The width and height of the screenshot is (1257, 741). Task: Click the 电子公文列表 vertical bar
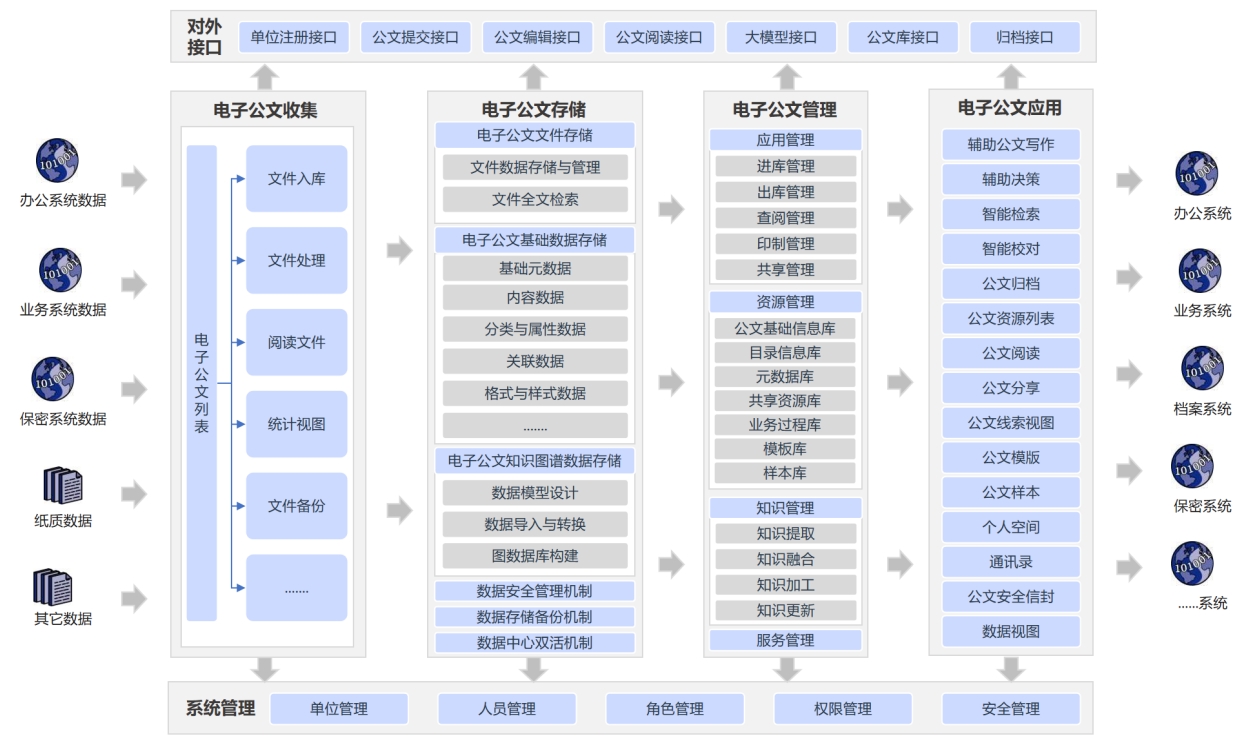coord(202,383)
